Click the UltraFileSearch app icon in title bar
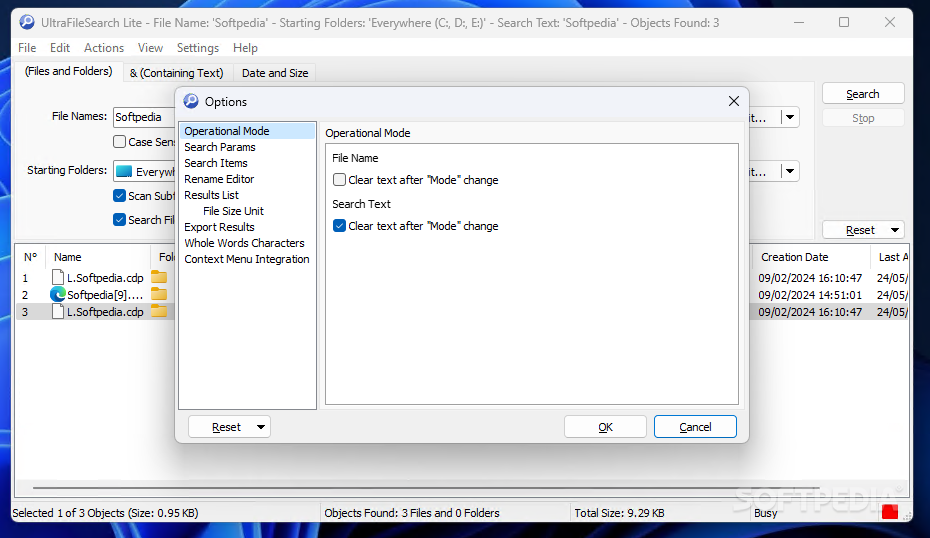This screenshot has width=930, height=538. tap(27, 23)
